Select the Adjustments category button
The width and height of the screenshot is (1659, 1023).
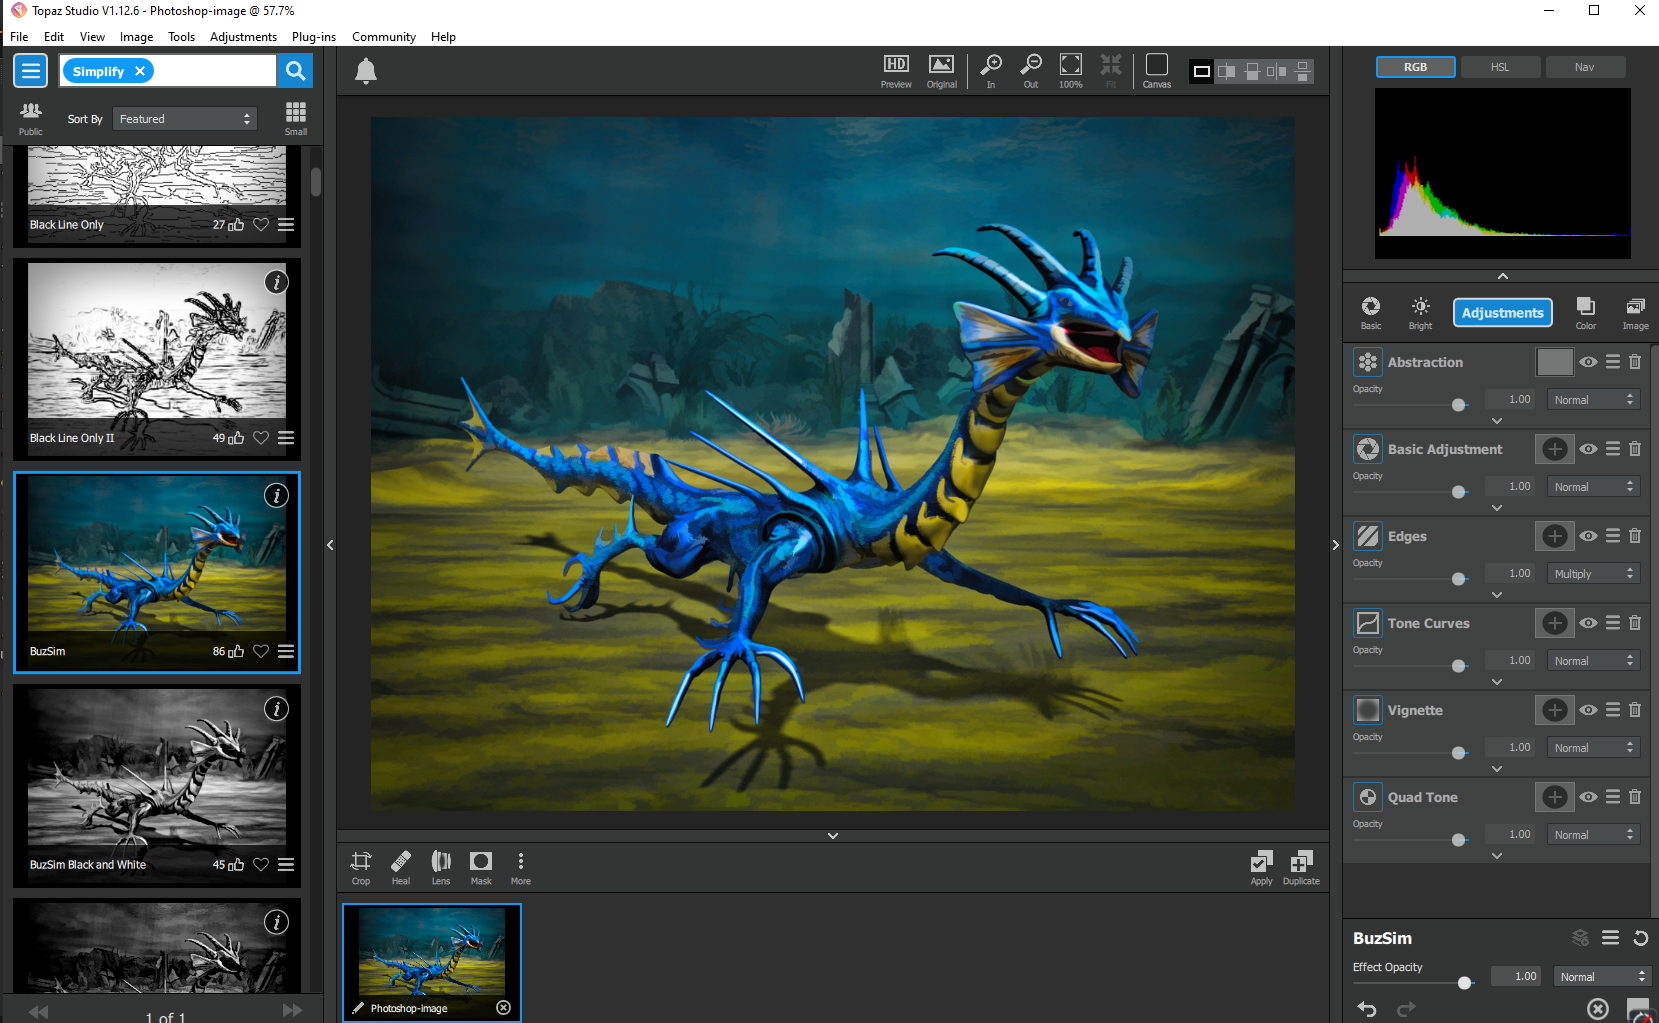[1503, 313]
